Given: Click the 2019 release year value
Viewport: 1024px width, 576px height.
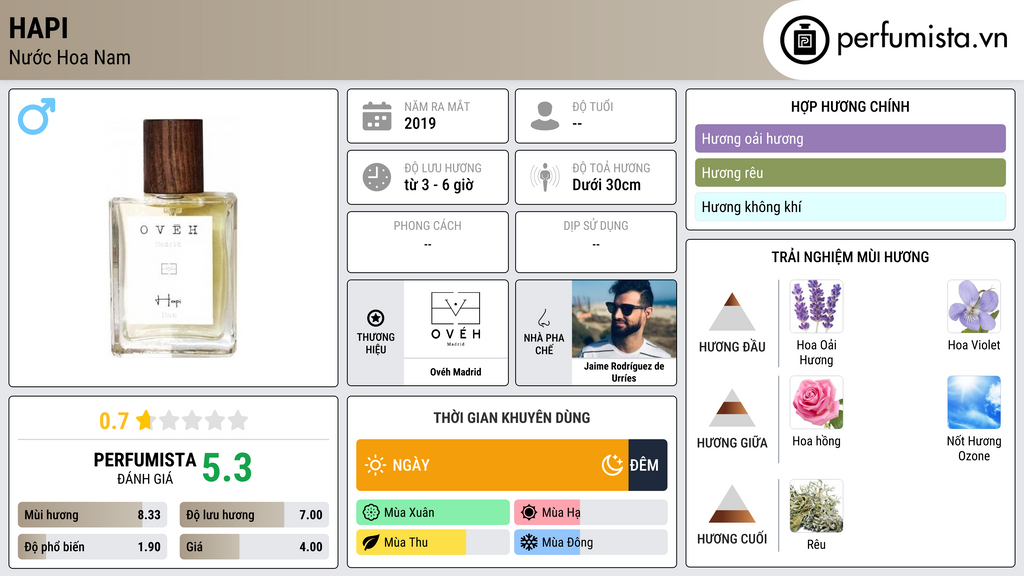Looking at the screenshot, I should point(420,123).
